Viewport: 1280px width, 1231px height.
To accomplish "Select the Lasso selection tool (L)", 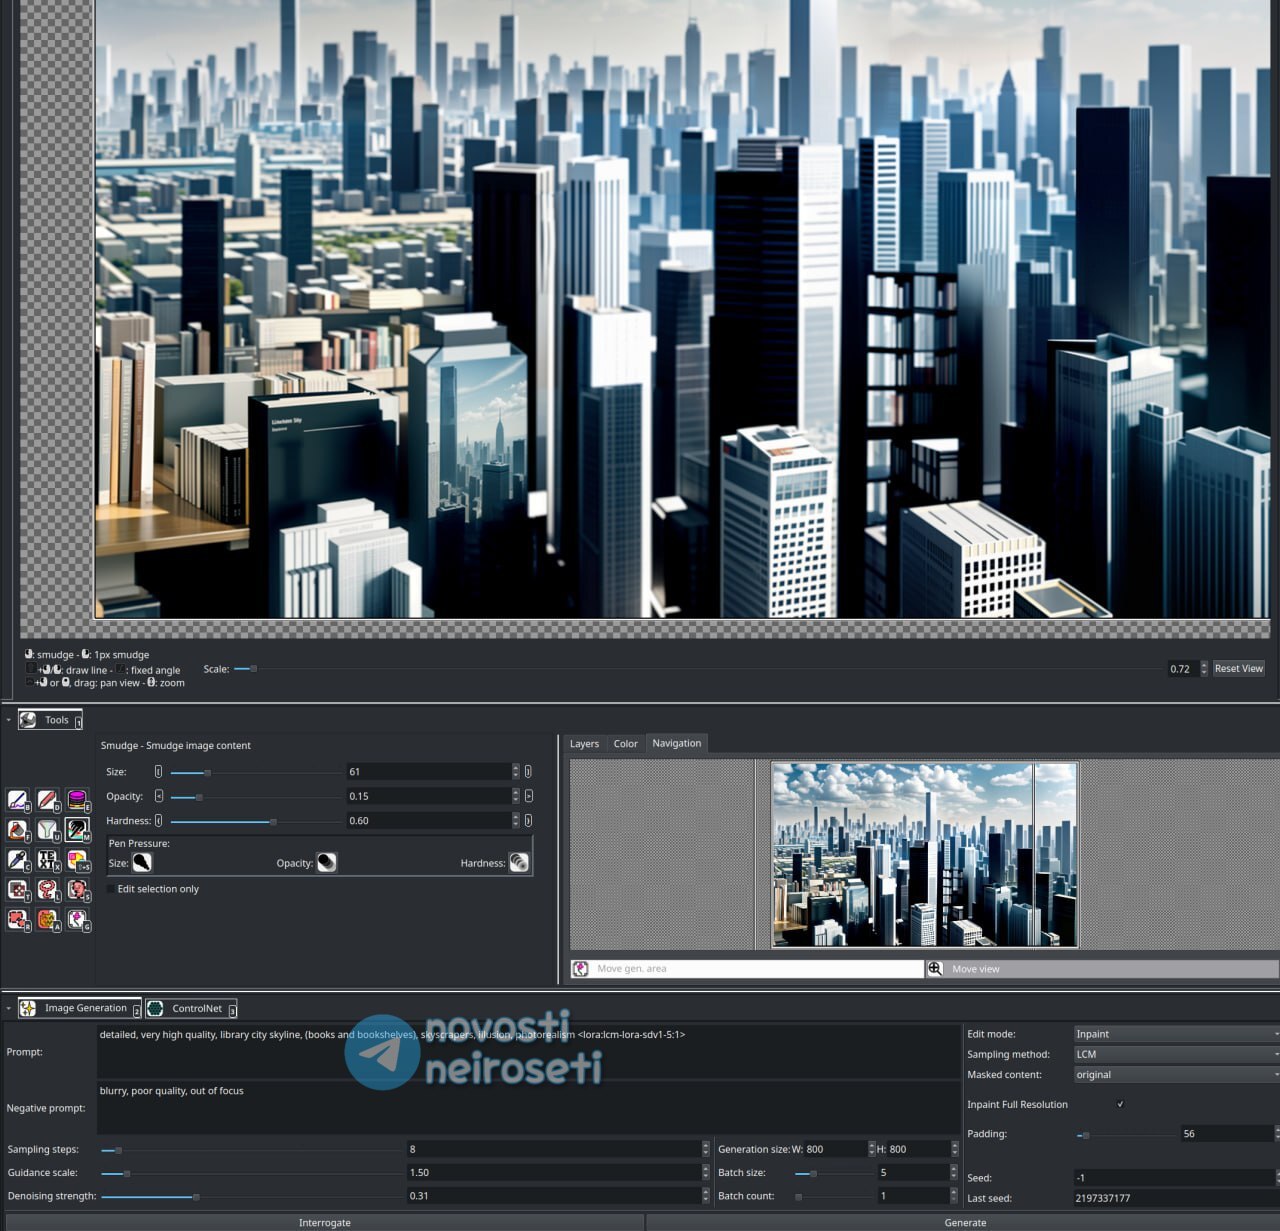I will tap(48, 890).
